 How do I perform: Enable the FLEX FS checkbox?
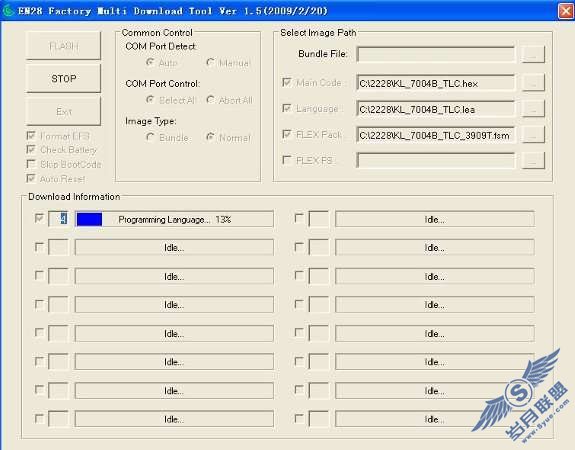tap(286, 160)
